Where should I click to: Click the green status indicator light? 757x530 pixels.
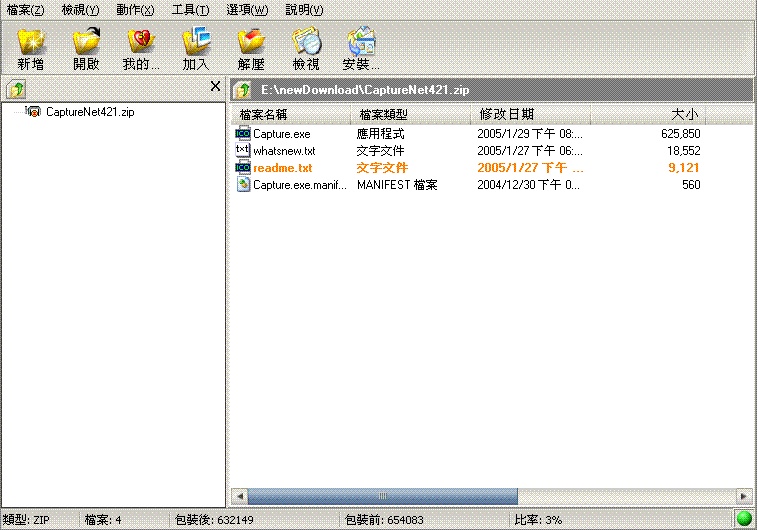point(744,519)
